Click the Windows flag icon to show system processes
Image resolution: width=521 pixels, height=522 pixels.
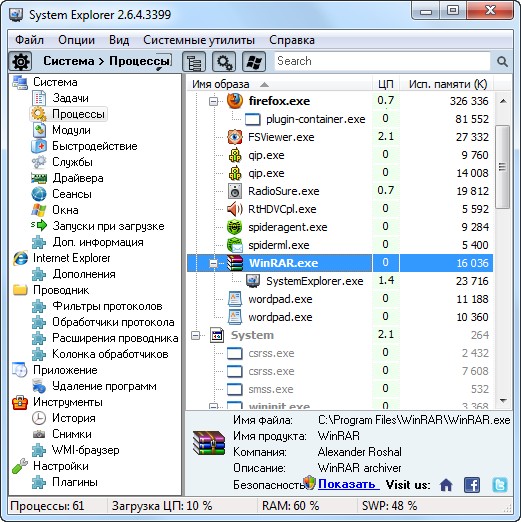[x=254, y=61]
